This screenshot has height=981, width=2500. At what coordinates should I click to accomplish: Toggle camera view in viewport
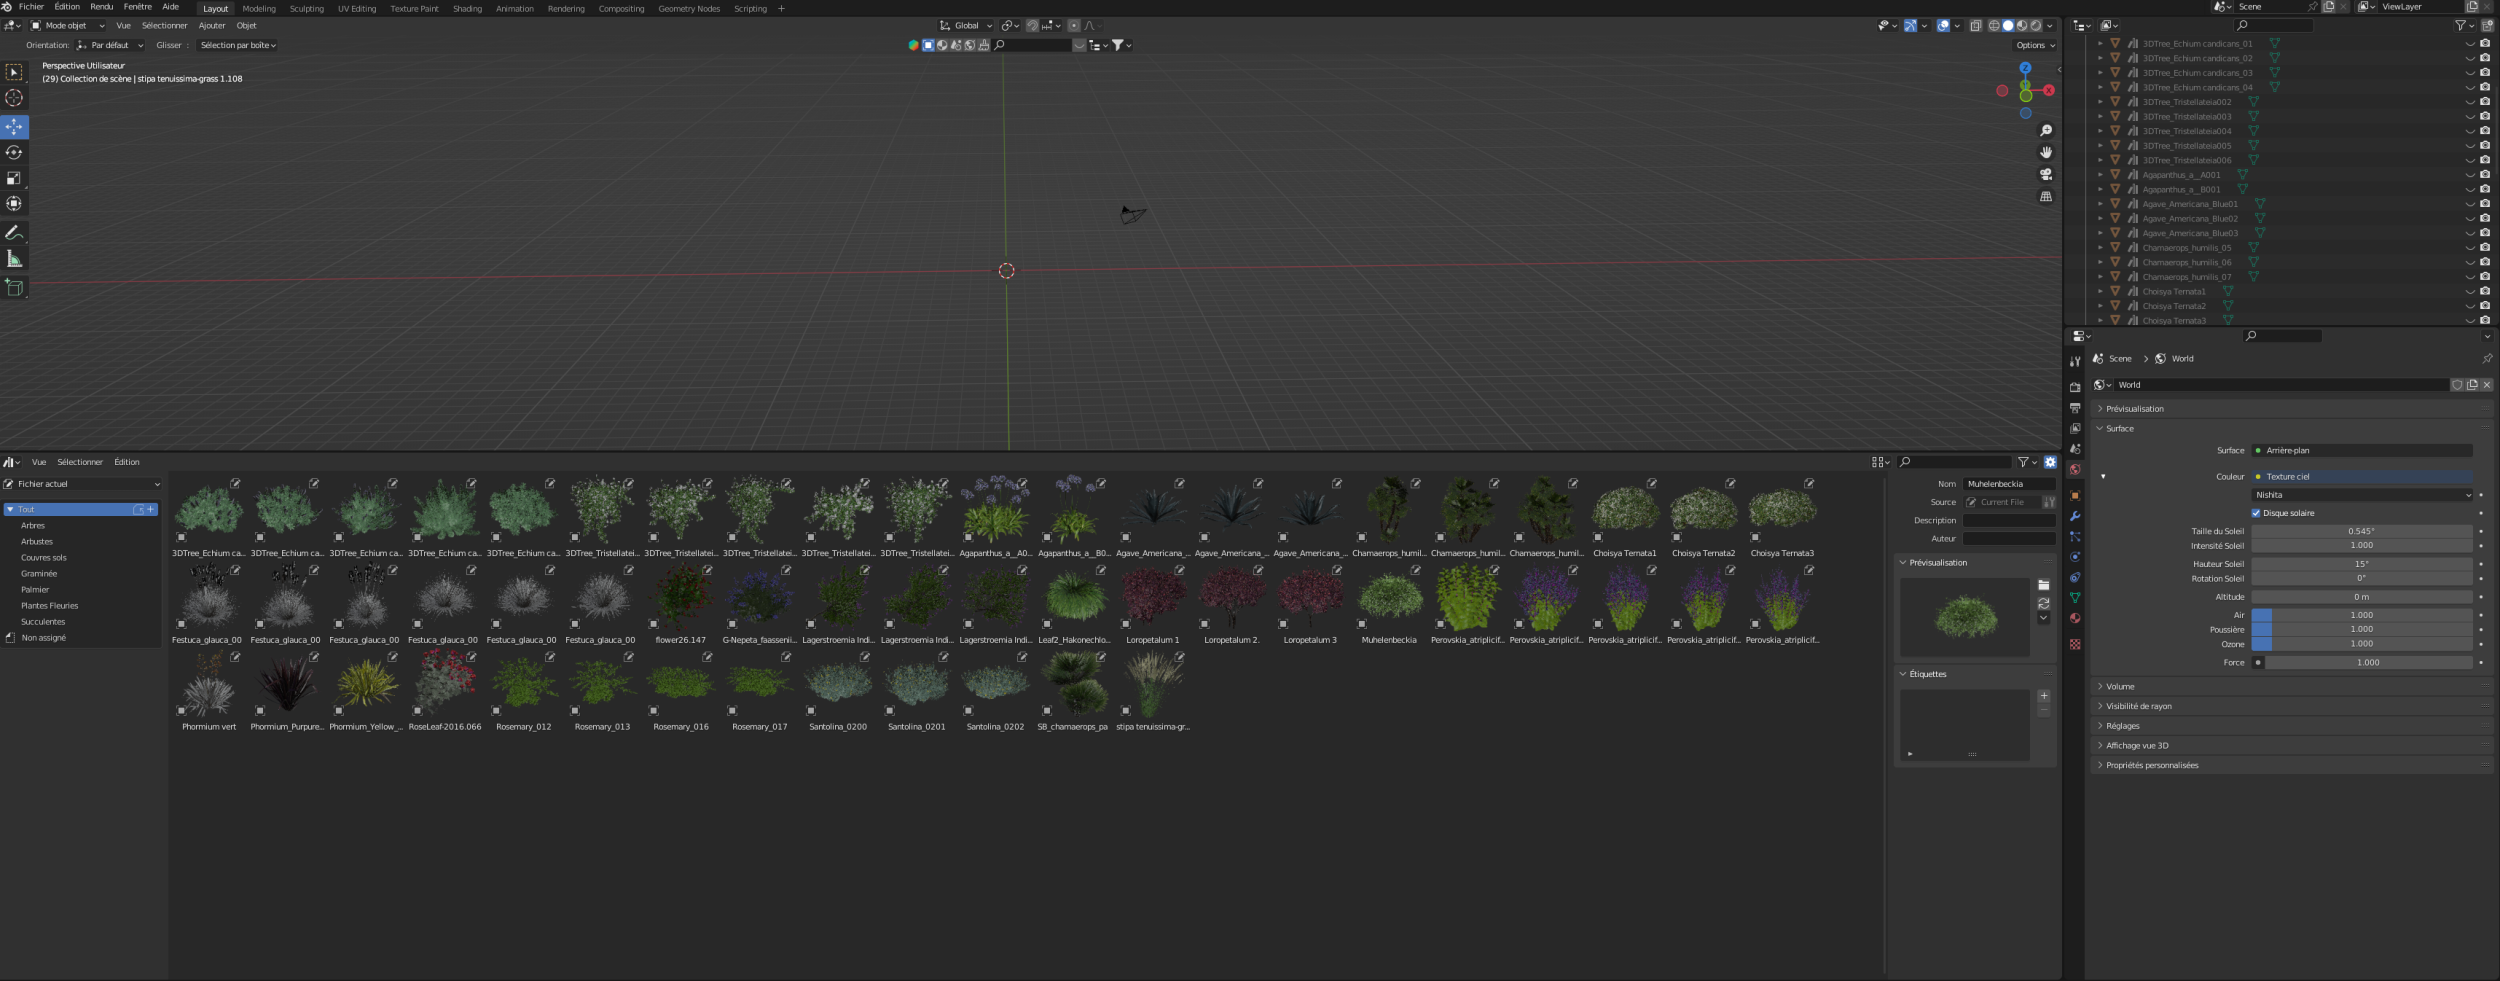pyautogui.click(x=2046, y=174)
